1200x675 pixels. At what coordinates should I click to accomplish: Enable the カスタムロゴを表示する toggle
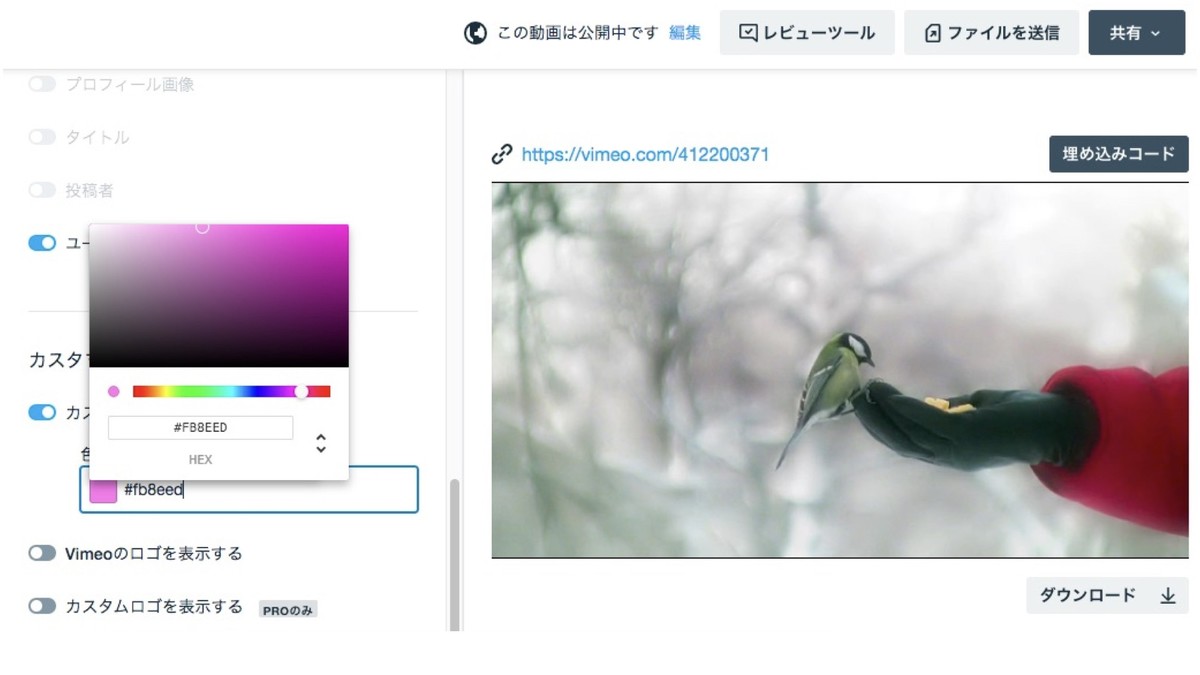click(42, 606)
